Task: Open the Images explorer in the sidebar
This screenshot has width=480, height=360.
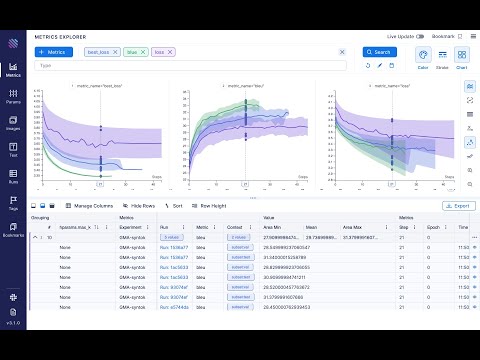Action: coord(13,123)
